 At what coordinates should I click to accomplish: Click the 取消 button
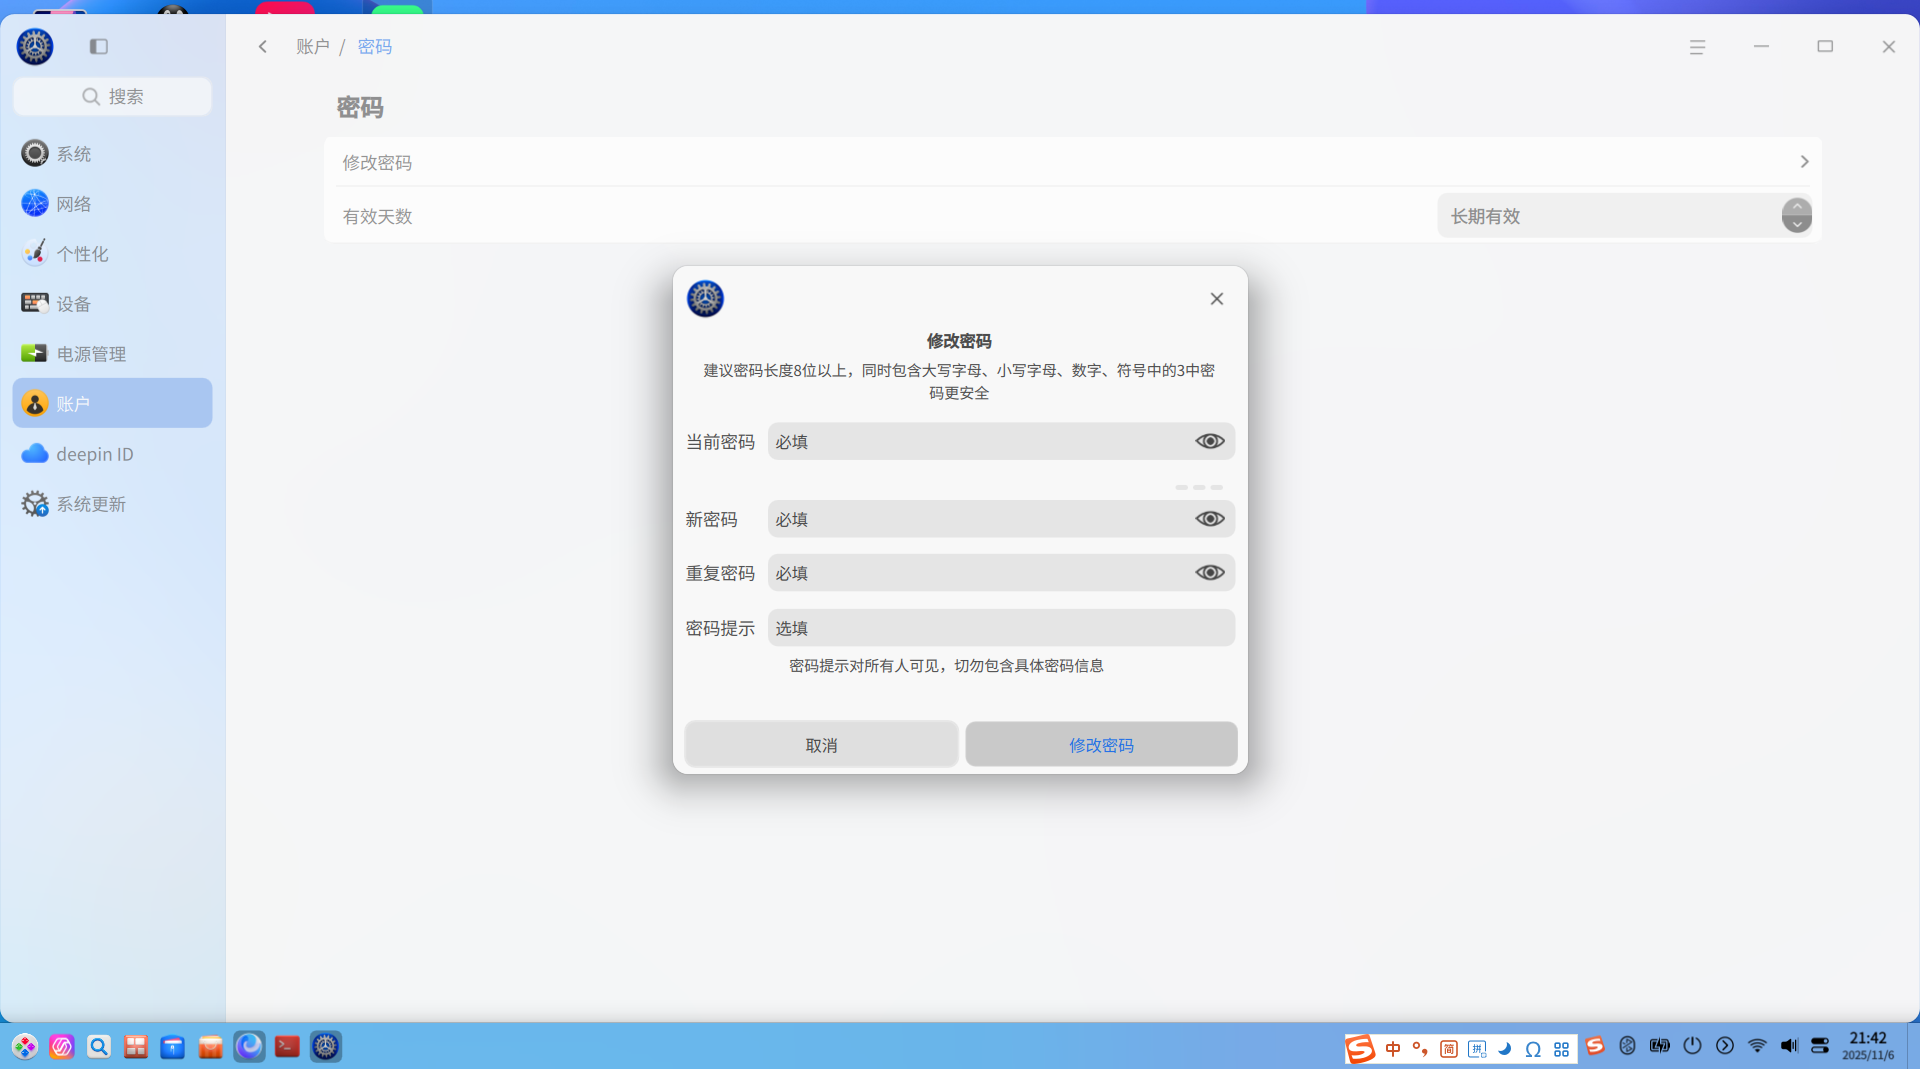(x=821, y=745)
